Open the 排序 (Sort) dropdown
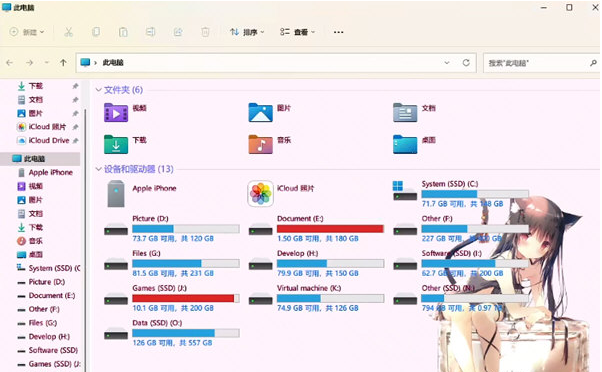The height and width of the screenshot is (372, 602). point(247,32)
